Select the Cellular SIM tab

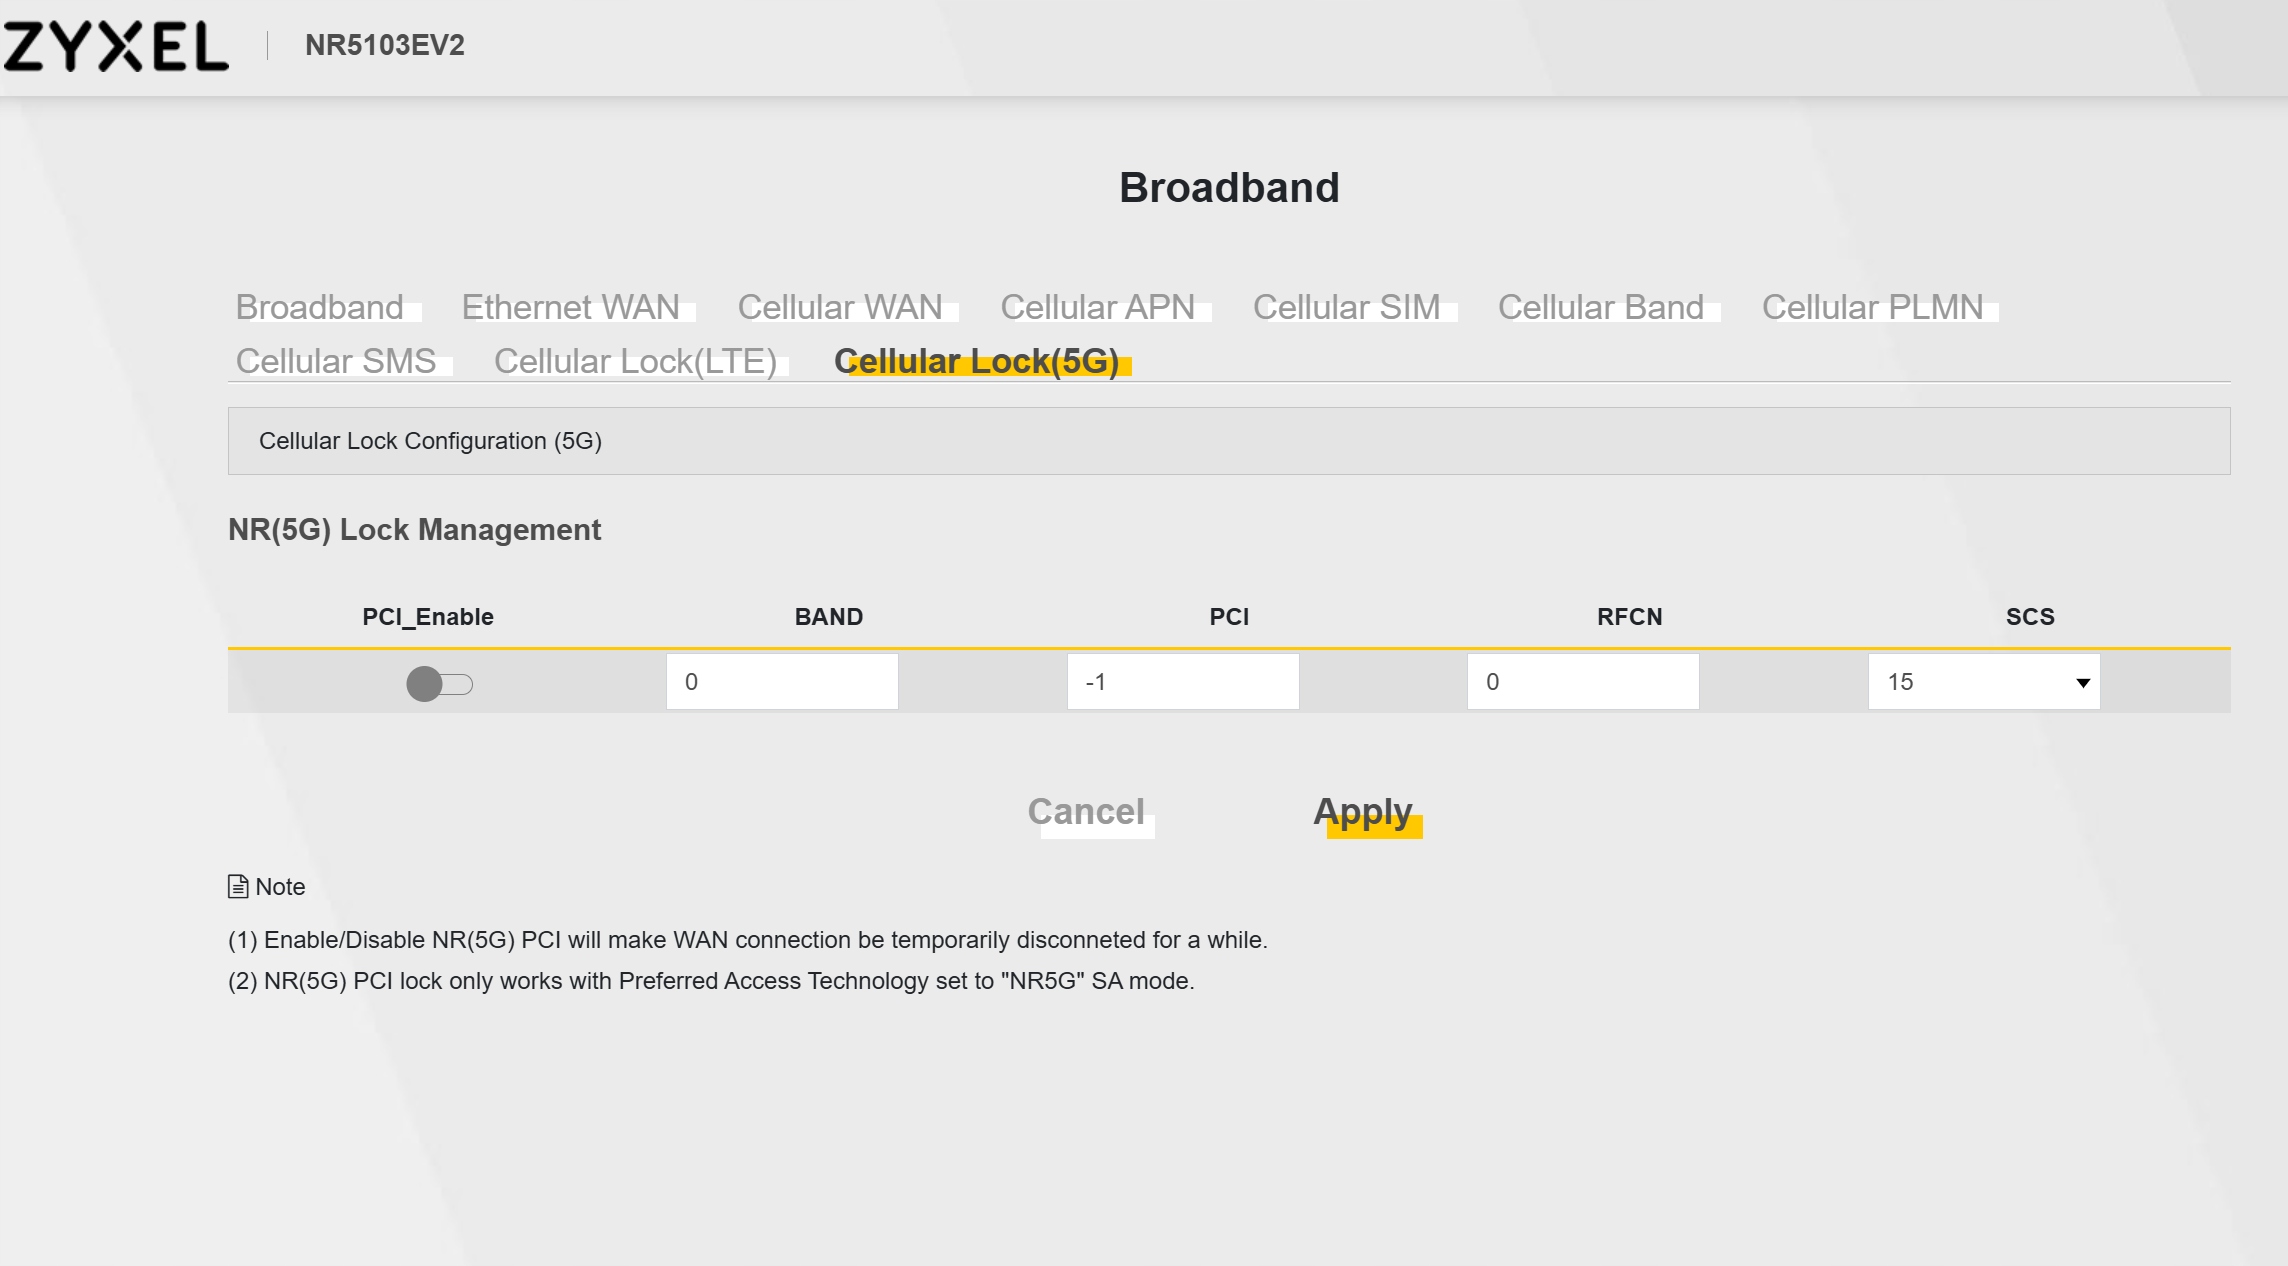click(x=1347, y=307)
